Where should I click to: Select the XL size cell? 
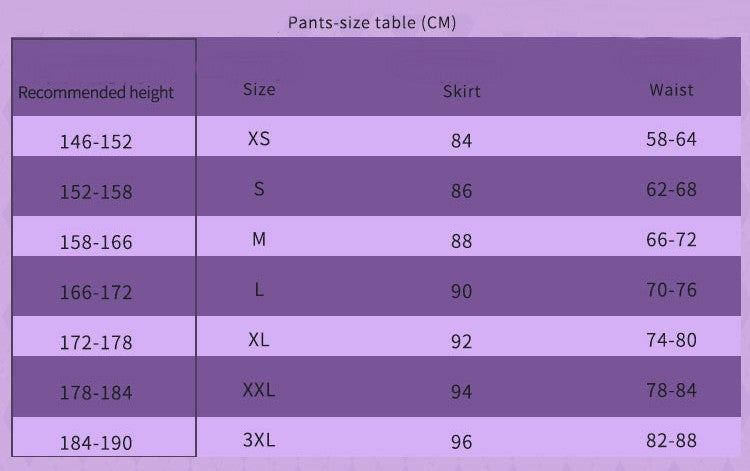click(x=258, y=340)
